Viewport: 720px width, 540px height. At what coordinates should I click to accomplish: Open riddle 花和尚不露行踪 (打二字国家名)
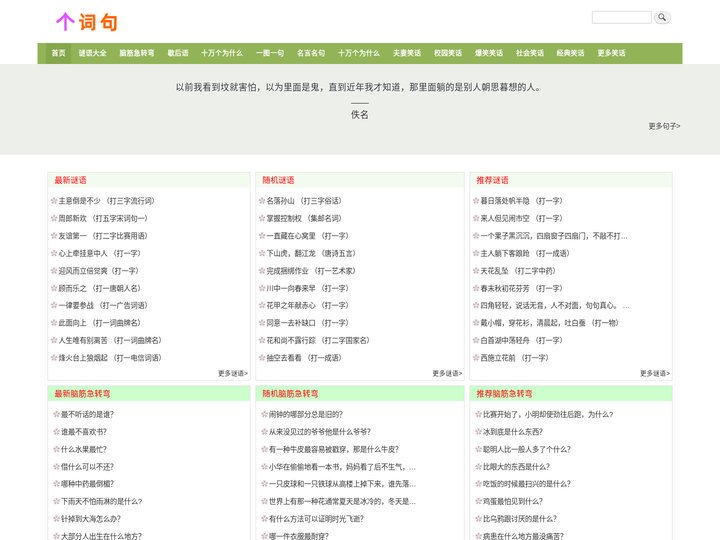point(318,340)
